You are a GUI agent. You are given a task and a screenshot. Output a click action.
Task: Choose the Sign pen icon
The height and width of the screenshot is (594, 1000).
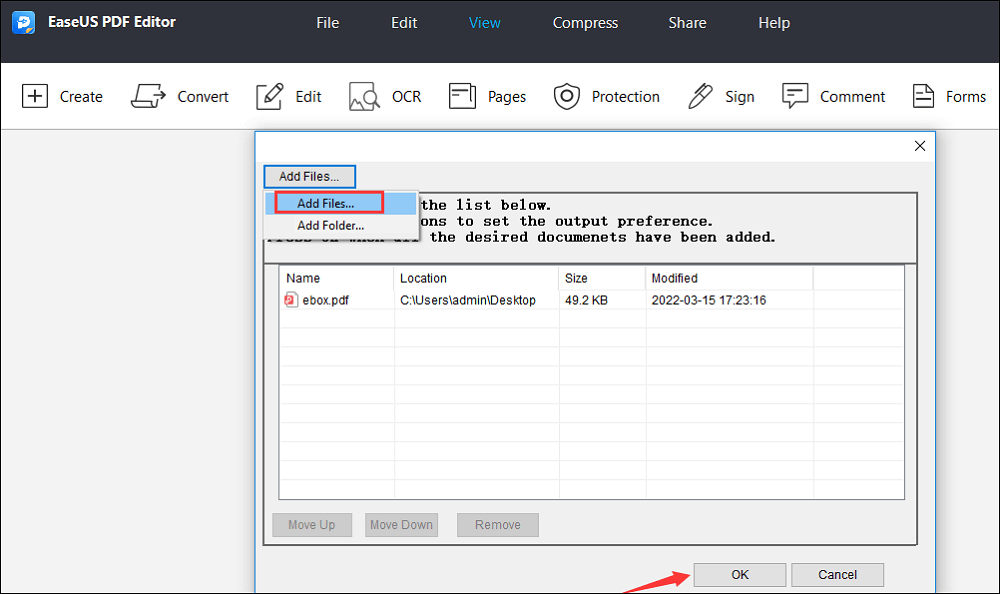[700, 96]
